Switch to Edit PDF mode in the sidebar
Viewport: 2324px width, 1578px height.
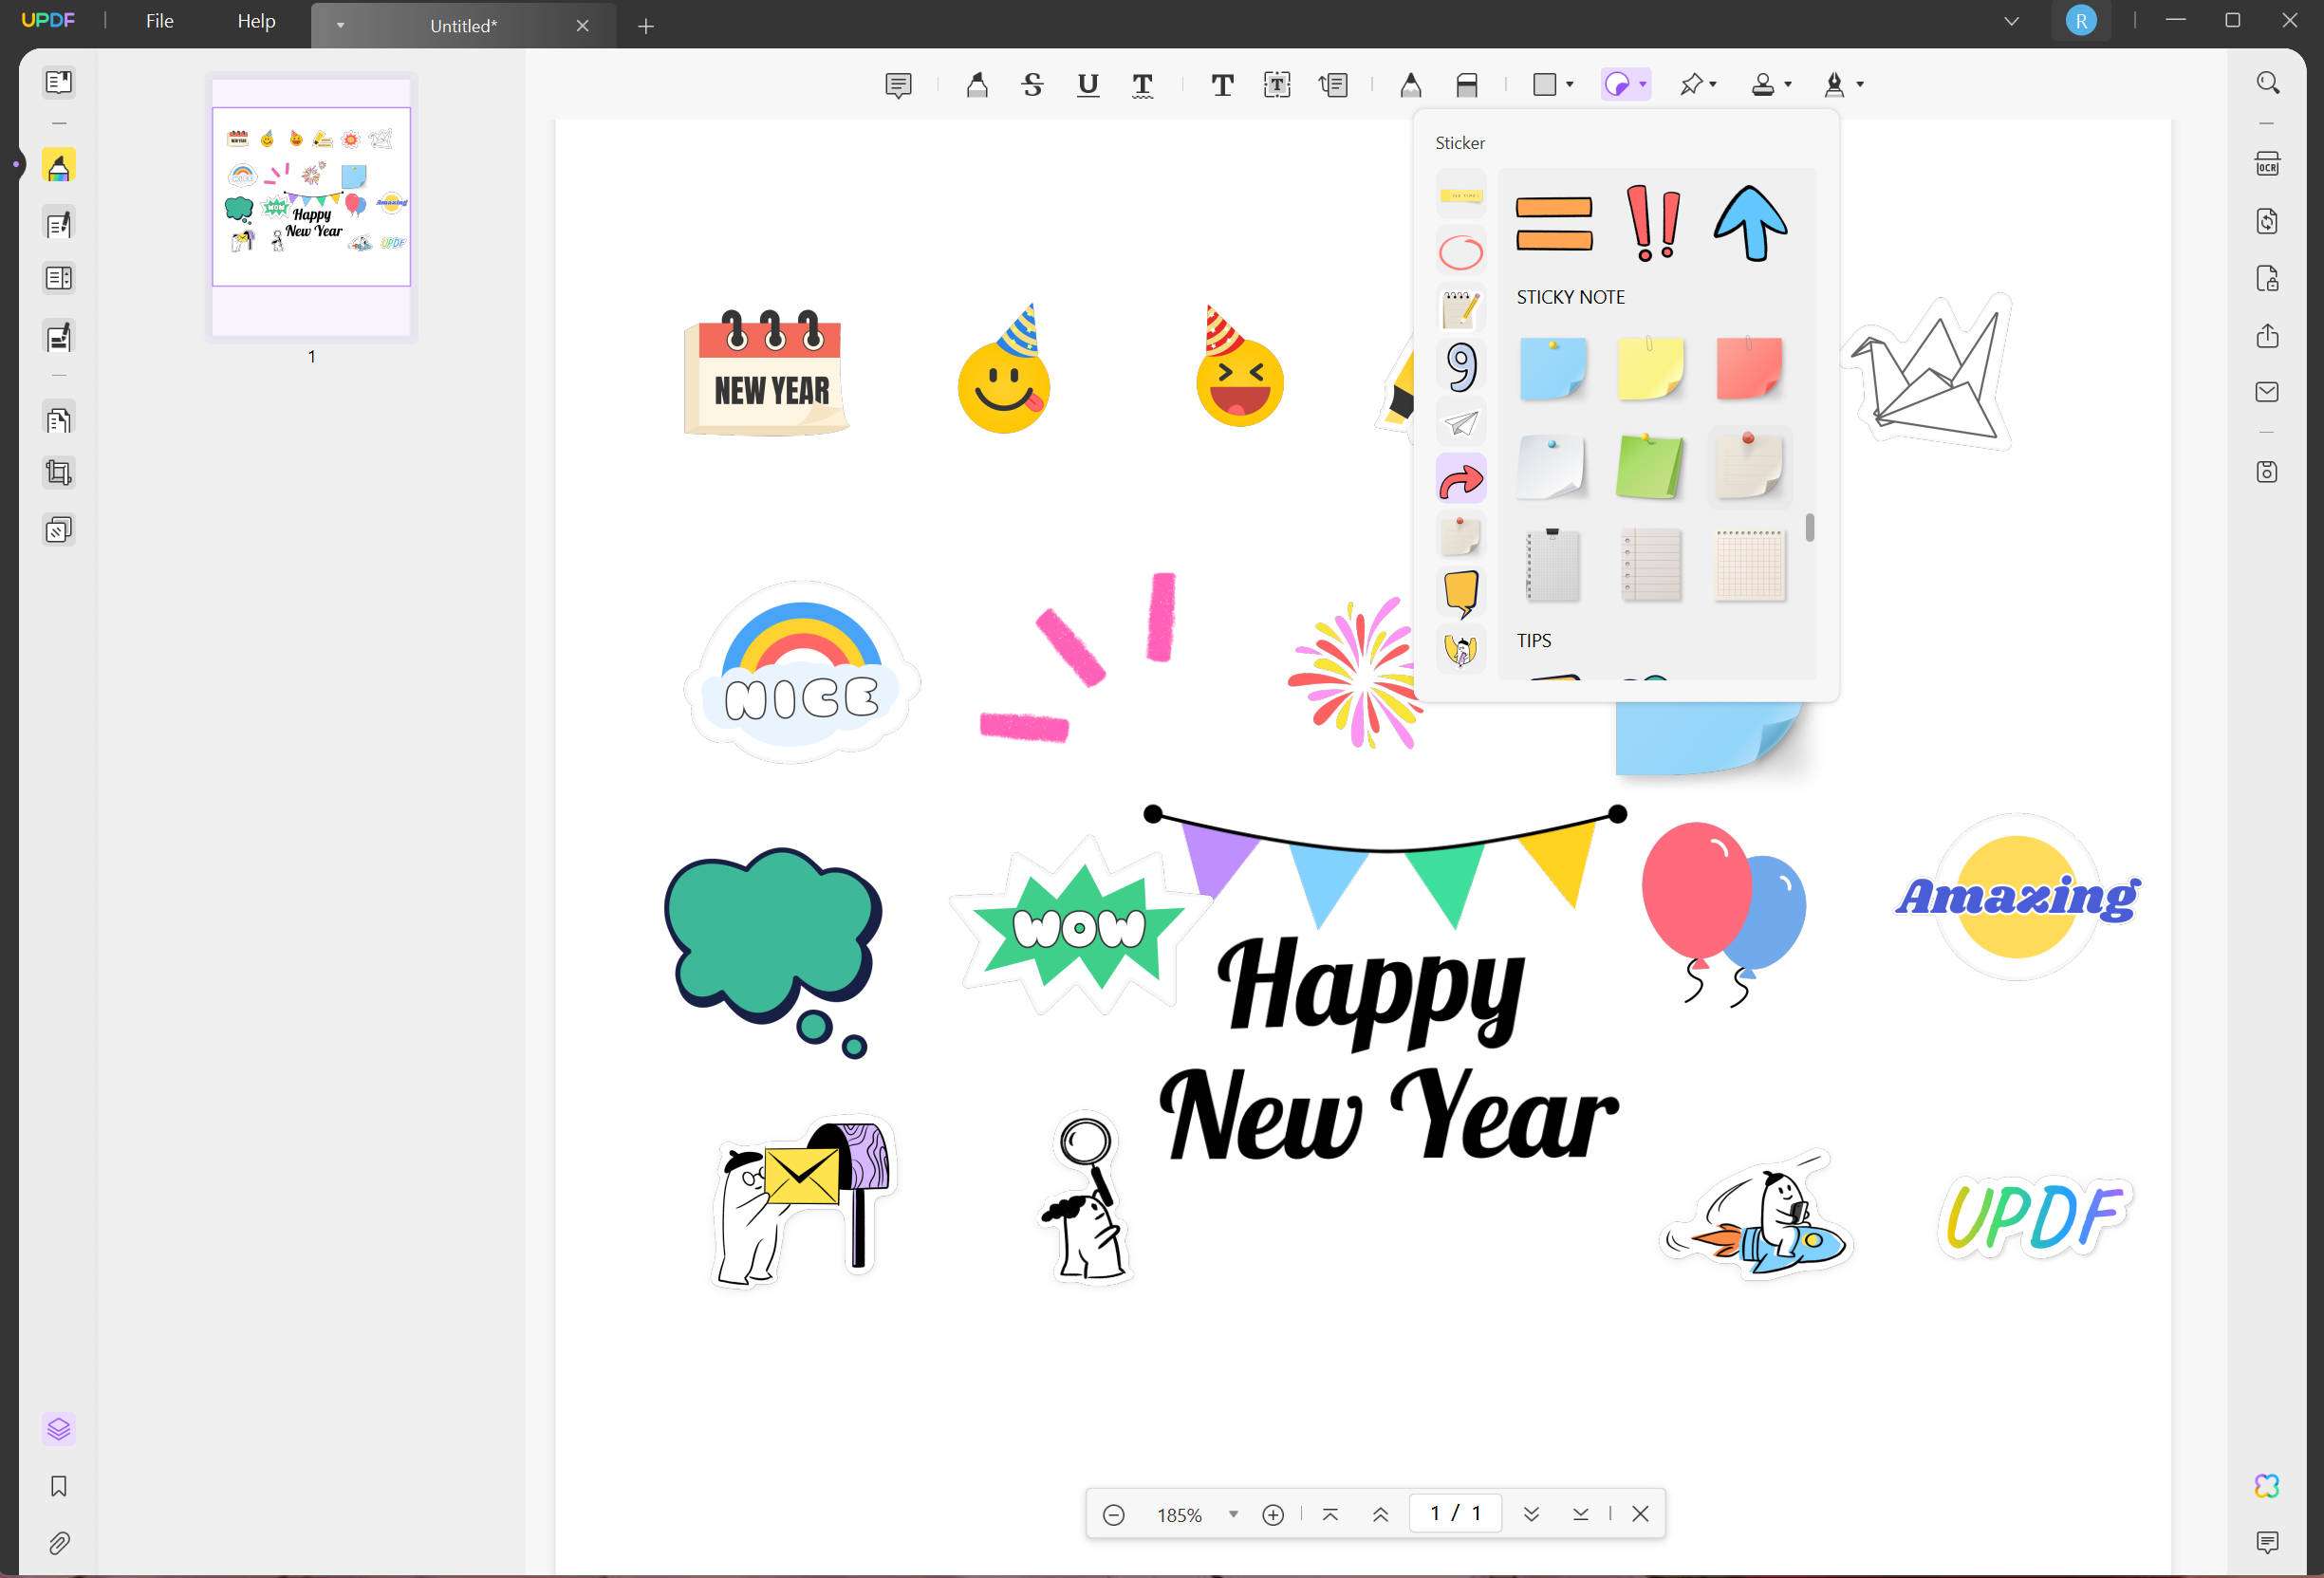[58, 224]
